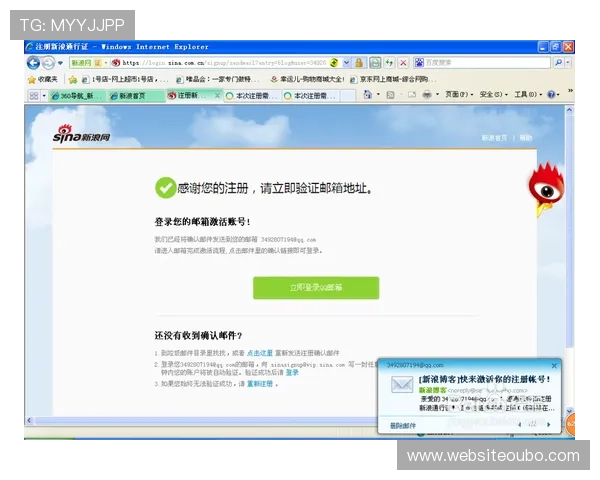Screen dimensions: 600x480
Task: Switch to the second 本次注册需 tab
Action: coord(310,96)
